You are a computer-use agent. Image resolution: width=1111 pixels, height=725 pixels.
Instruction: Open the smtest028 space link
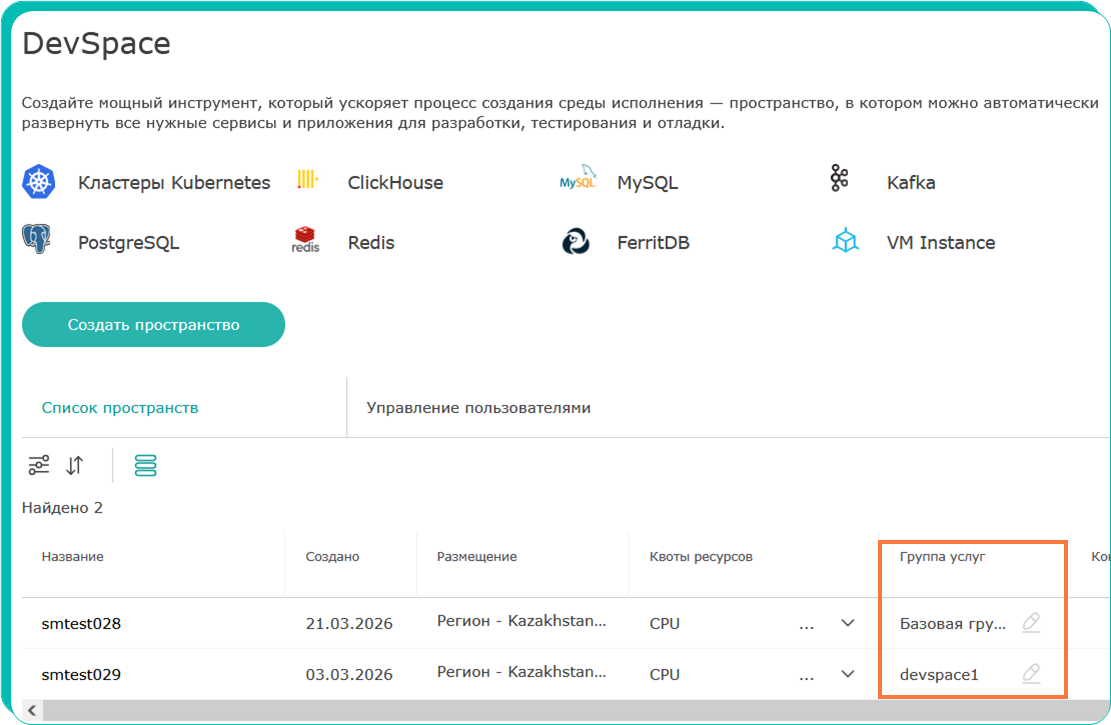click(81, 623)
